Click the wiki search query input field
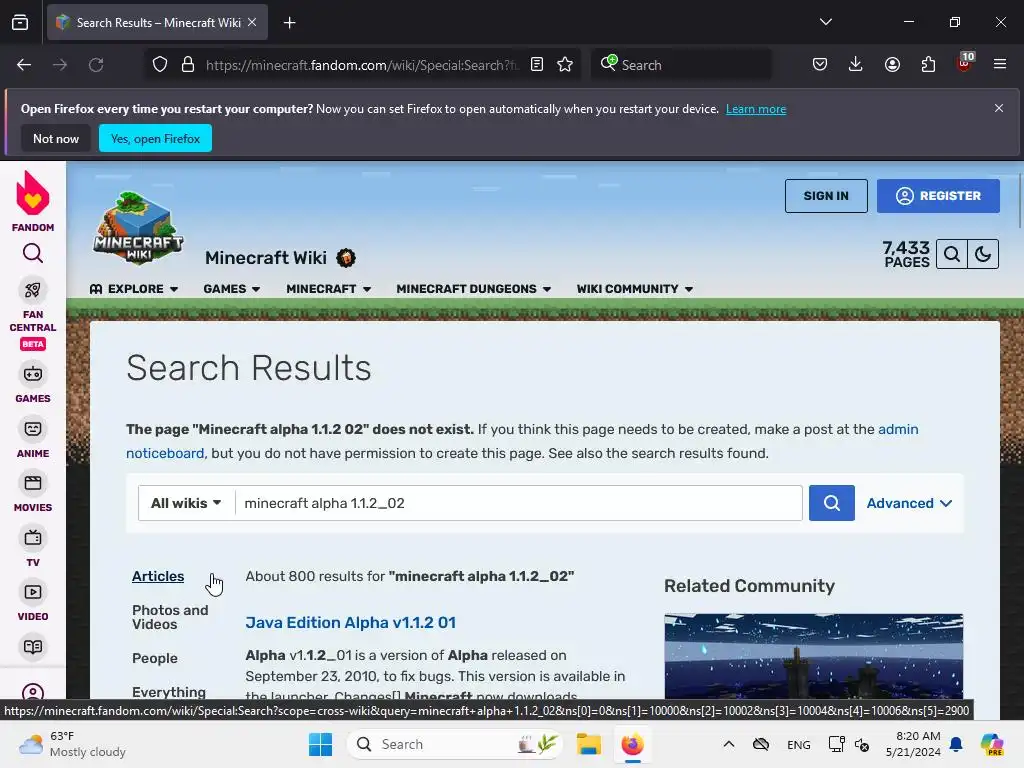Screen dimensions: 1024x768 pyautogui.click(x=519, y=503)
